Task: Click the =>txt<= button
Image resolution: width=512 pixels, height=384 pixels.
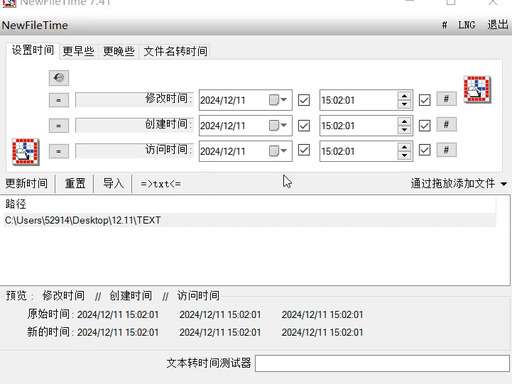Action: click(161, 184)
